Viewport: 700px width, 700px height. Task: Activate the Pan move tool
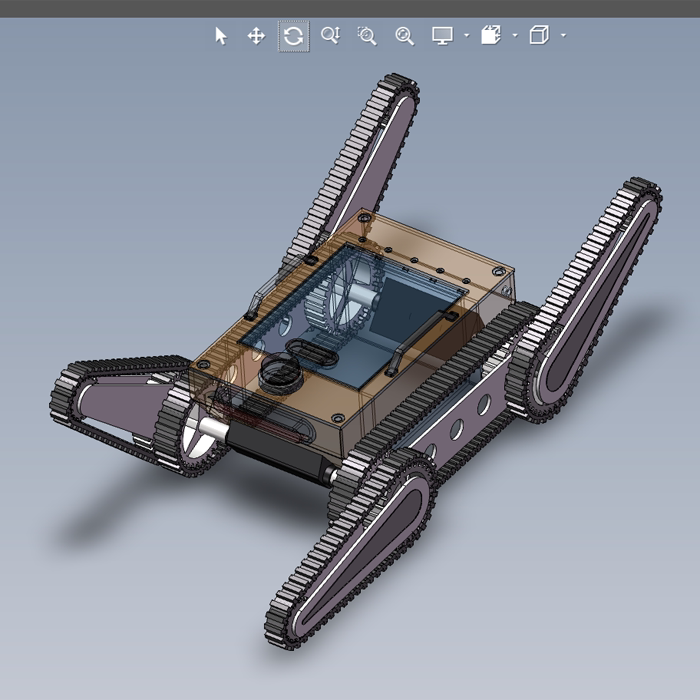256,36
